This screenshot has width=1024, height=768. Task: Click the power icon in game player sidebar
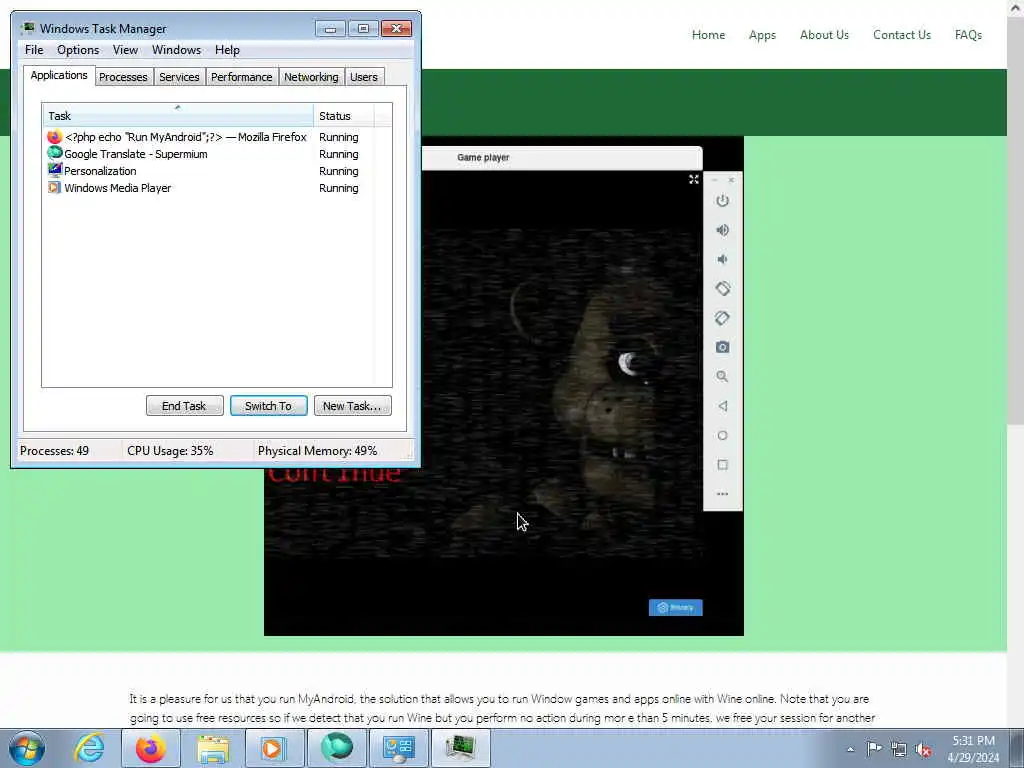[x=722, y=200]
